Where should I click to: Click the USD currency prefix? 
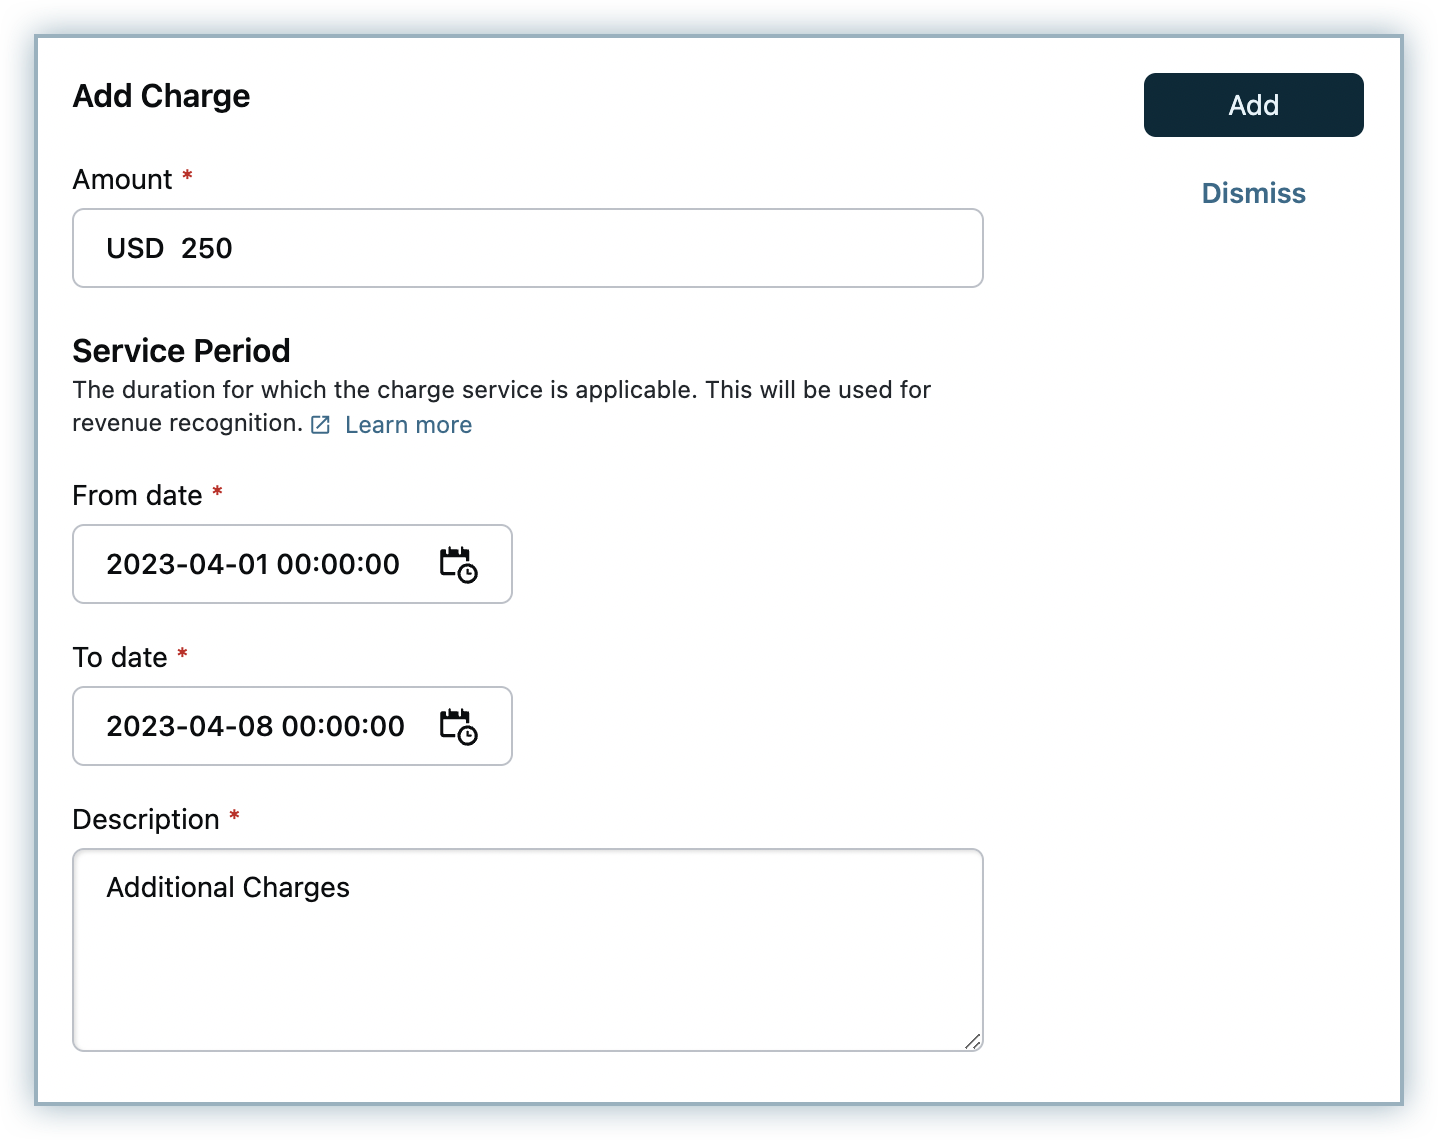pos(135,248)
